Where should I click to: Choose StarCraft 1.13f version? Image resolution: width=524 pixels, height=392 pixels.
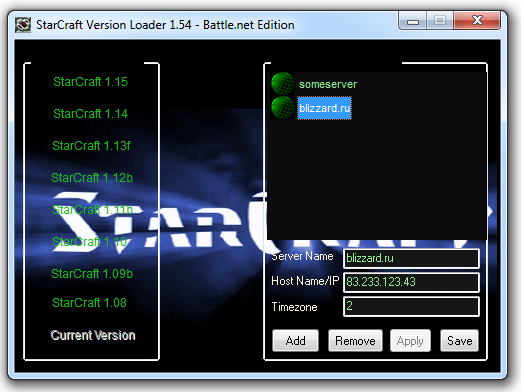click(x=91, y=146)
